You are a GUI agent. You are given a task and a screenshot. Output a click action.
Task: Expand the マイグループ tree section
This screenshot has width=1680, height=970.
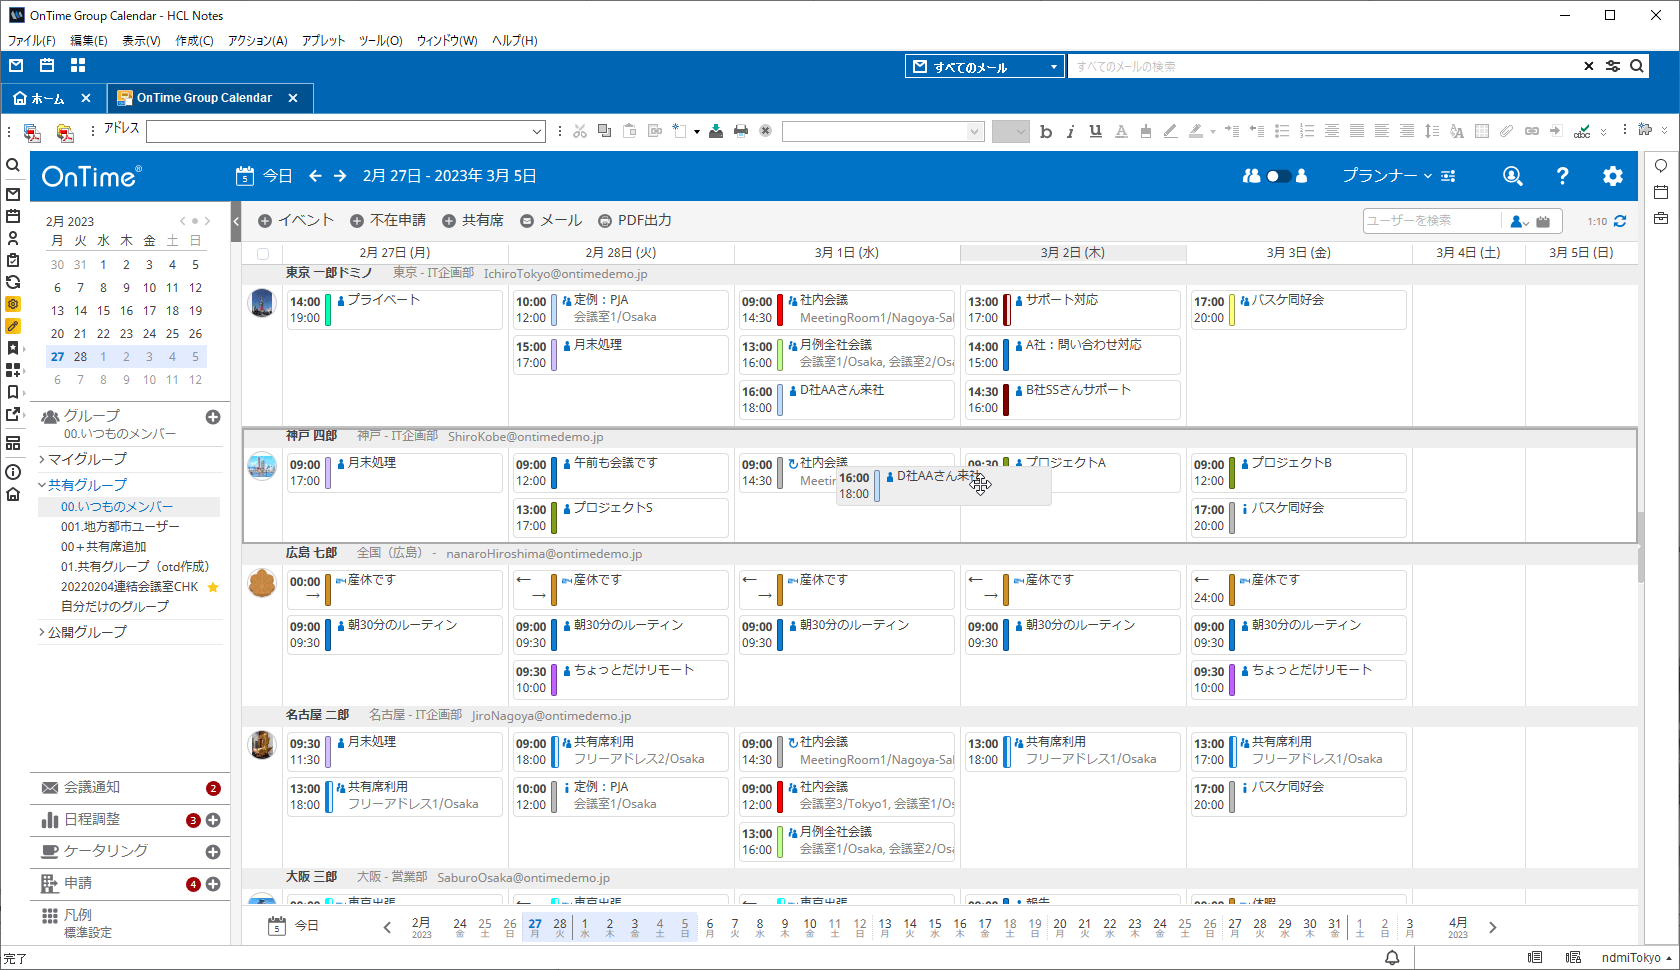click(x=42, y=460)
